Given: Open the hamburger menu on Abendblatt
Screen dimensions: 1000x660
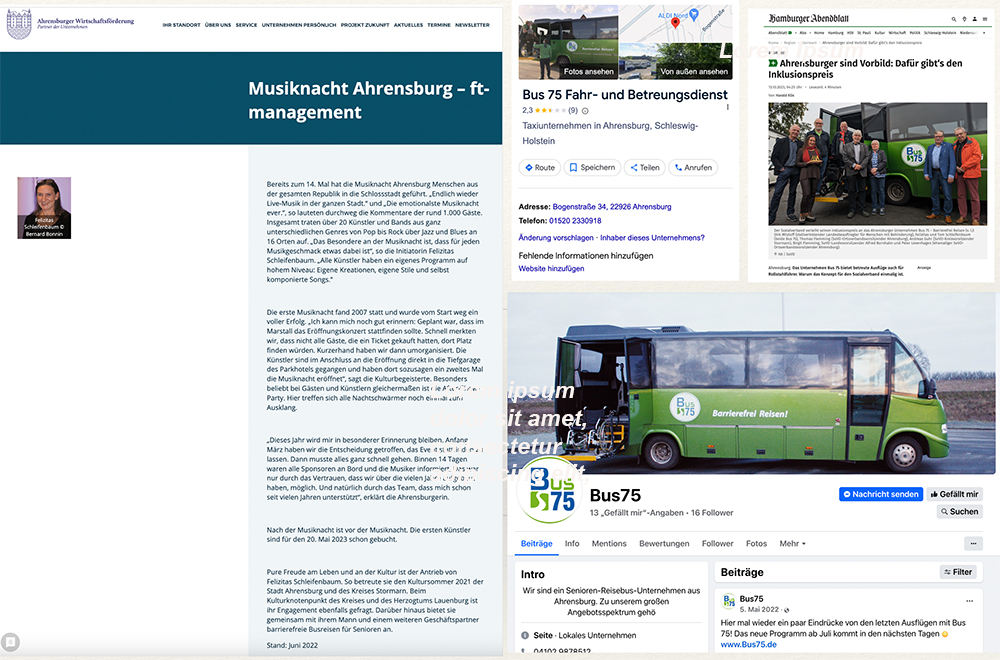Looking at the screenshot, I should tap(985, 19).
